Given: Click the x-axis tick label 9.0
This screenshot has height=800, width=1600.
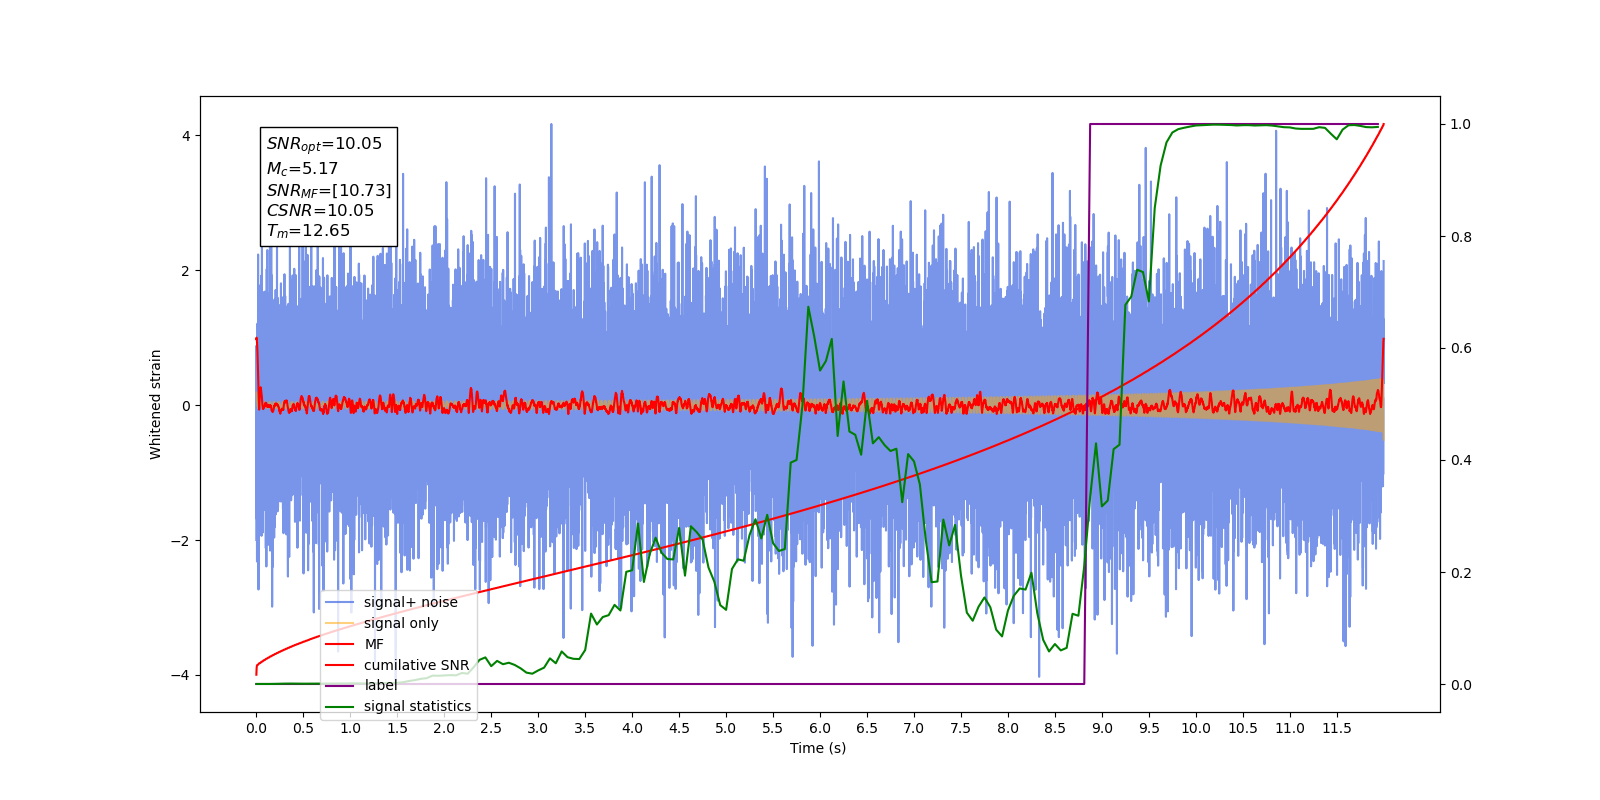Looking at the screenshot, I should [1102, 728].
